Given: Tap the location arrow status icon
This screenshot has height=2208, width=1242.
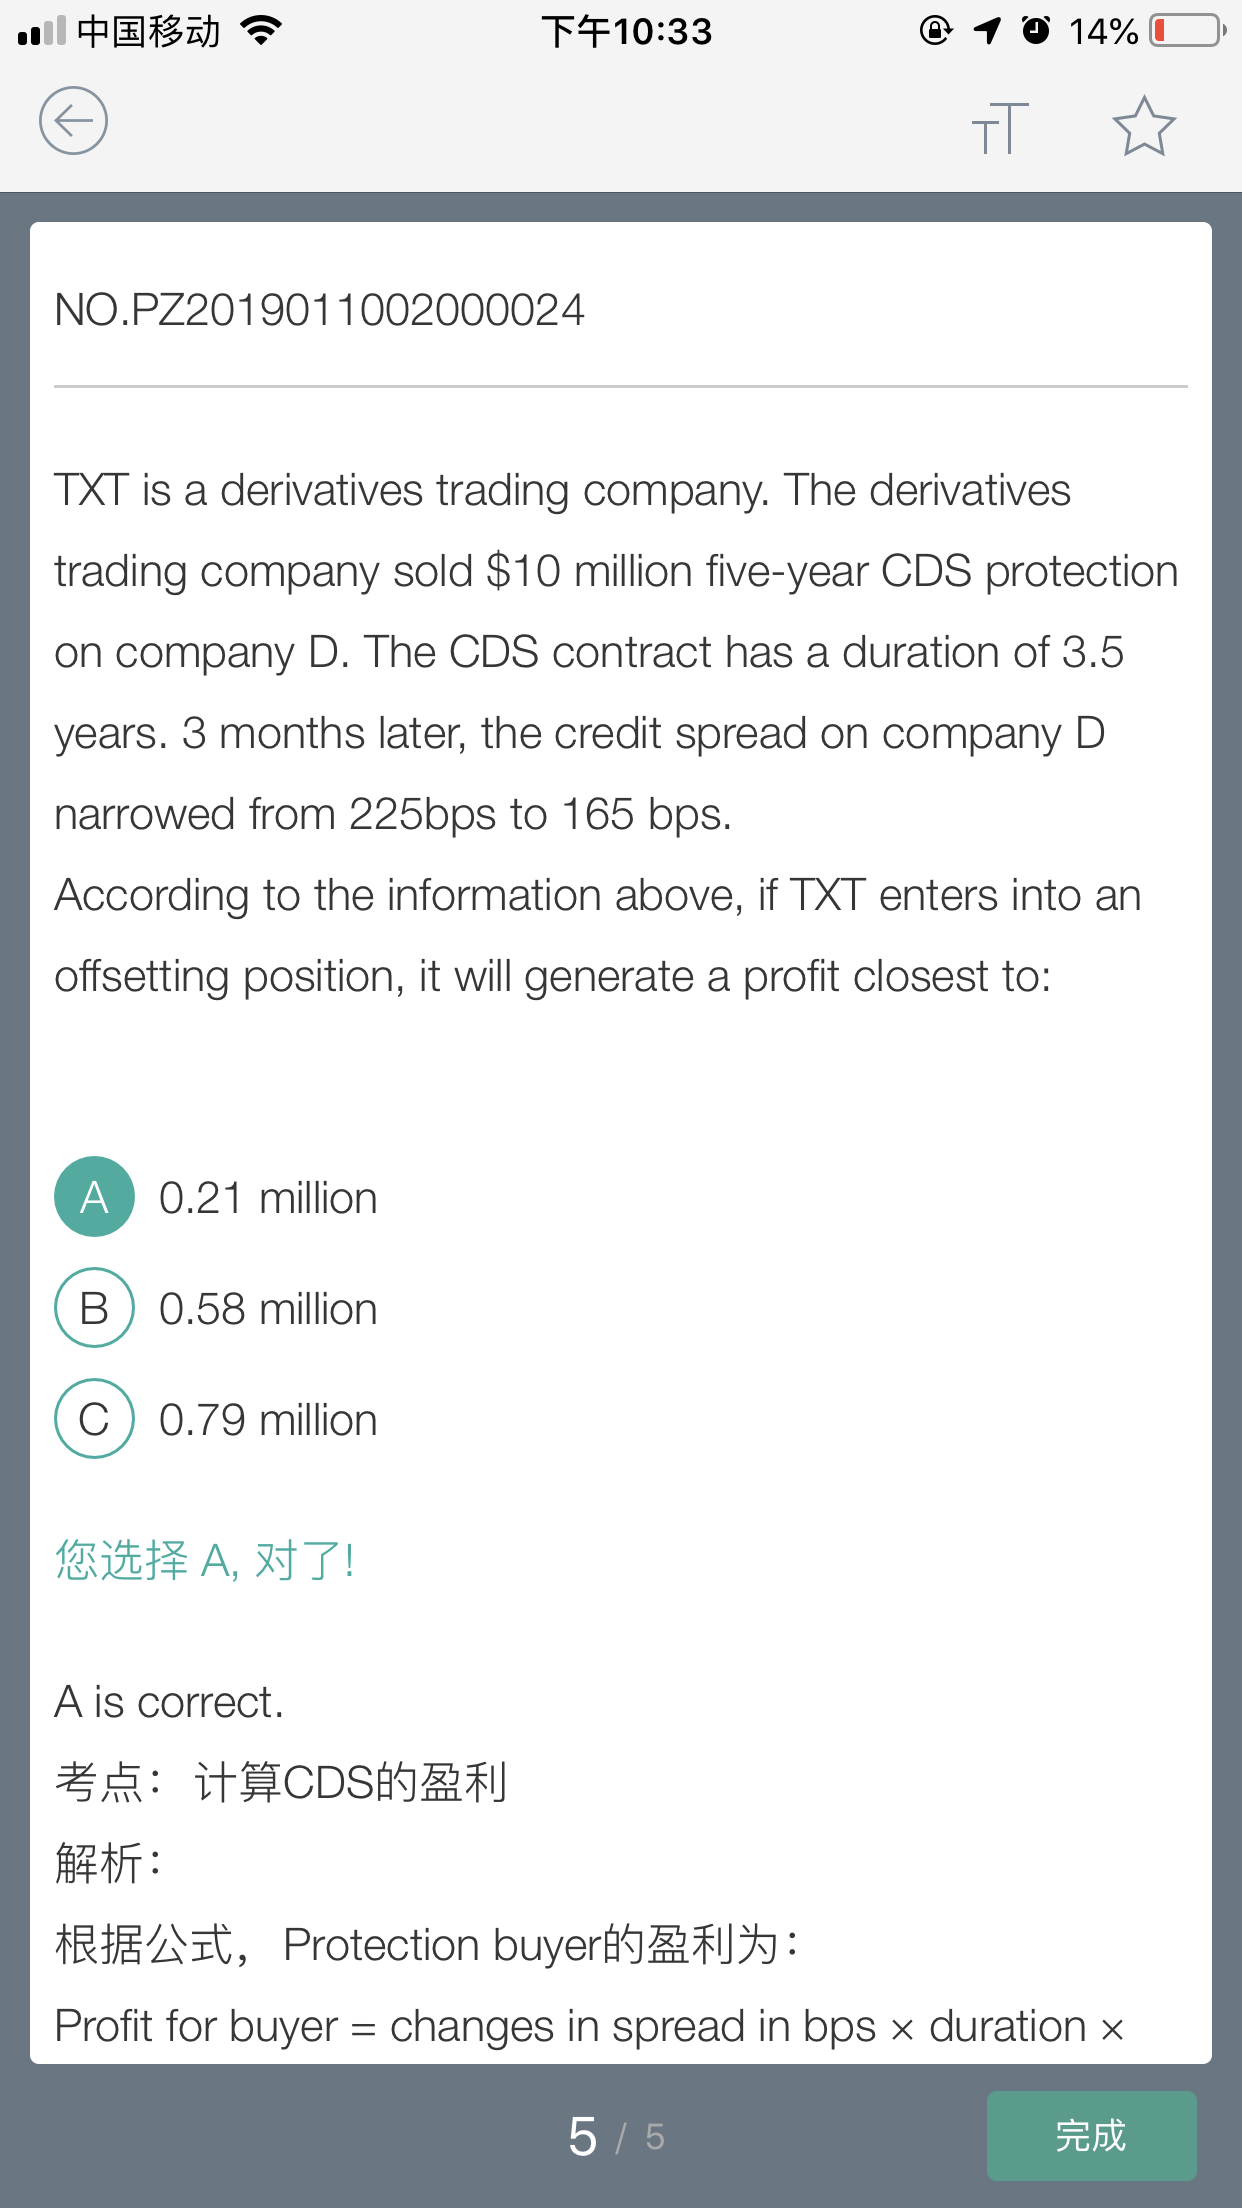Looking at the screenshot, I should (x=987, y=31).
